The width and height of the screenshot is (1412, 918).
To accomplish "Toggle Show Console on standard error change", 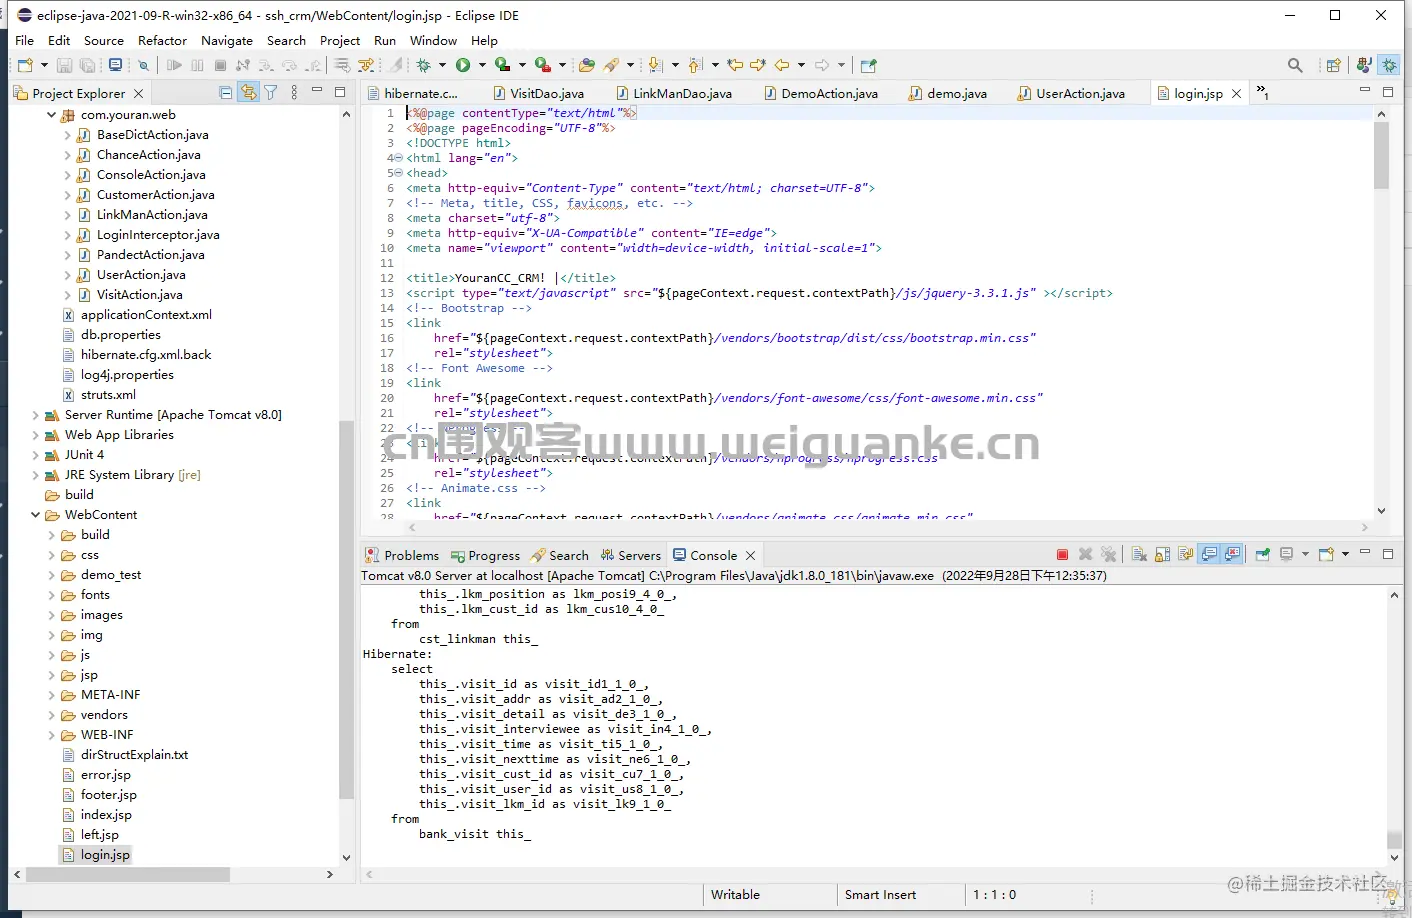I will pos(1233,554).
